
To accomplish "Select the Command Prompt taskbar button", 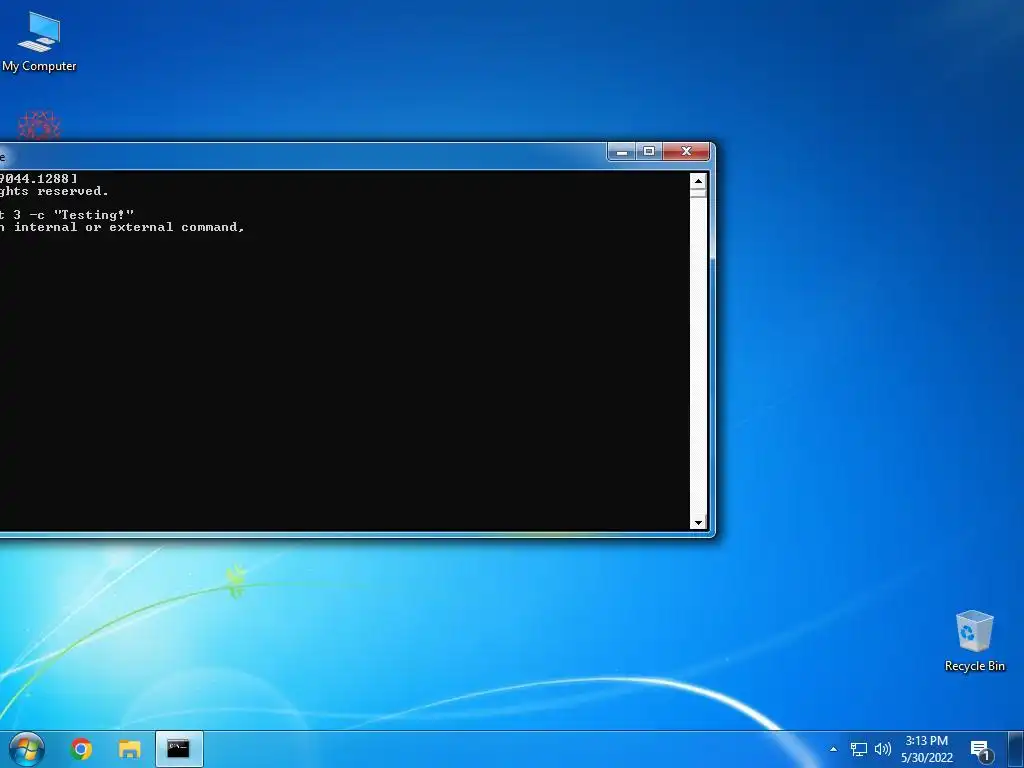I will click(179, 748).
